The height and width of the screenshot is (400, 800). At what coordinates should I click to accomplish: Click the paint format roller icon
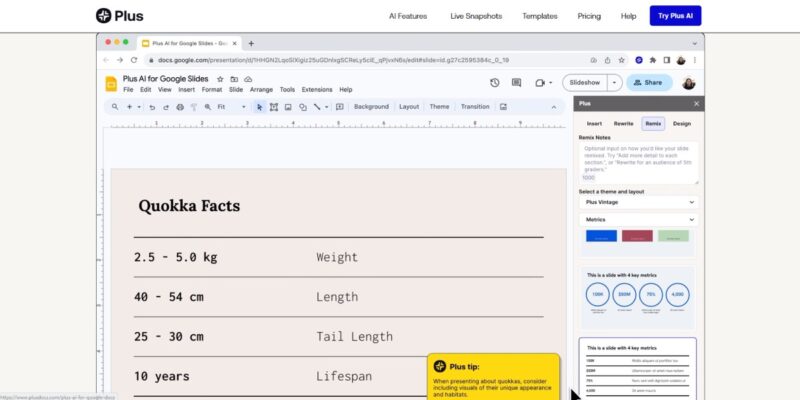point(194,107)
